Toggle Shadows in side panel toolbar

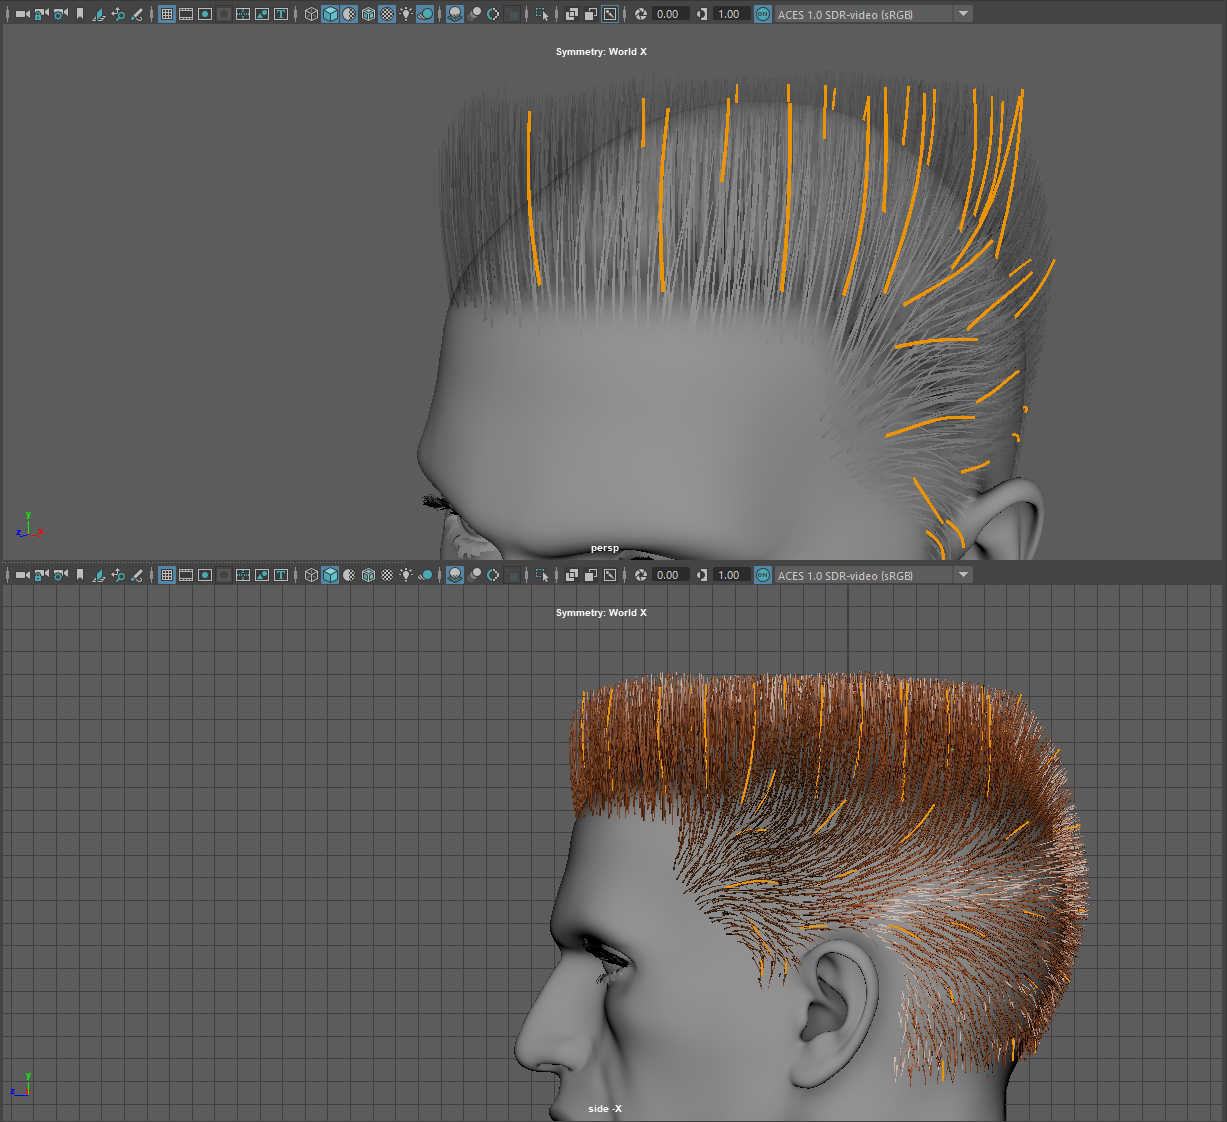click(425, 575)
